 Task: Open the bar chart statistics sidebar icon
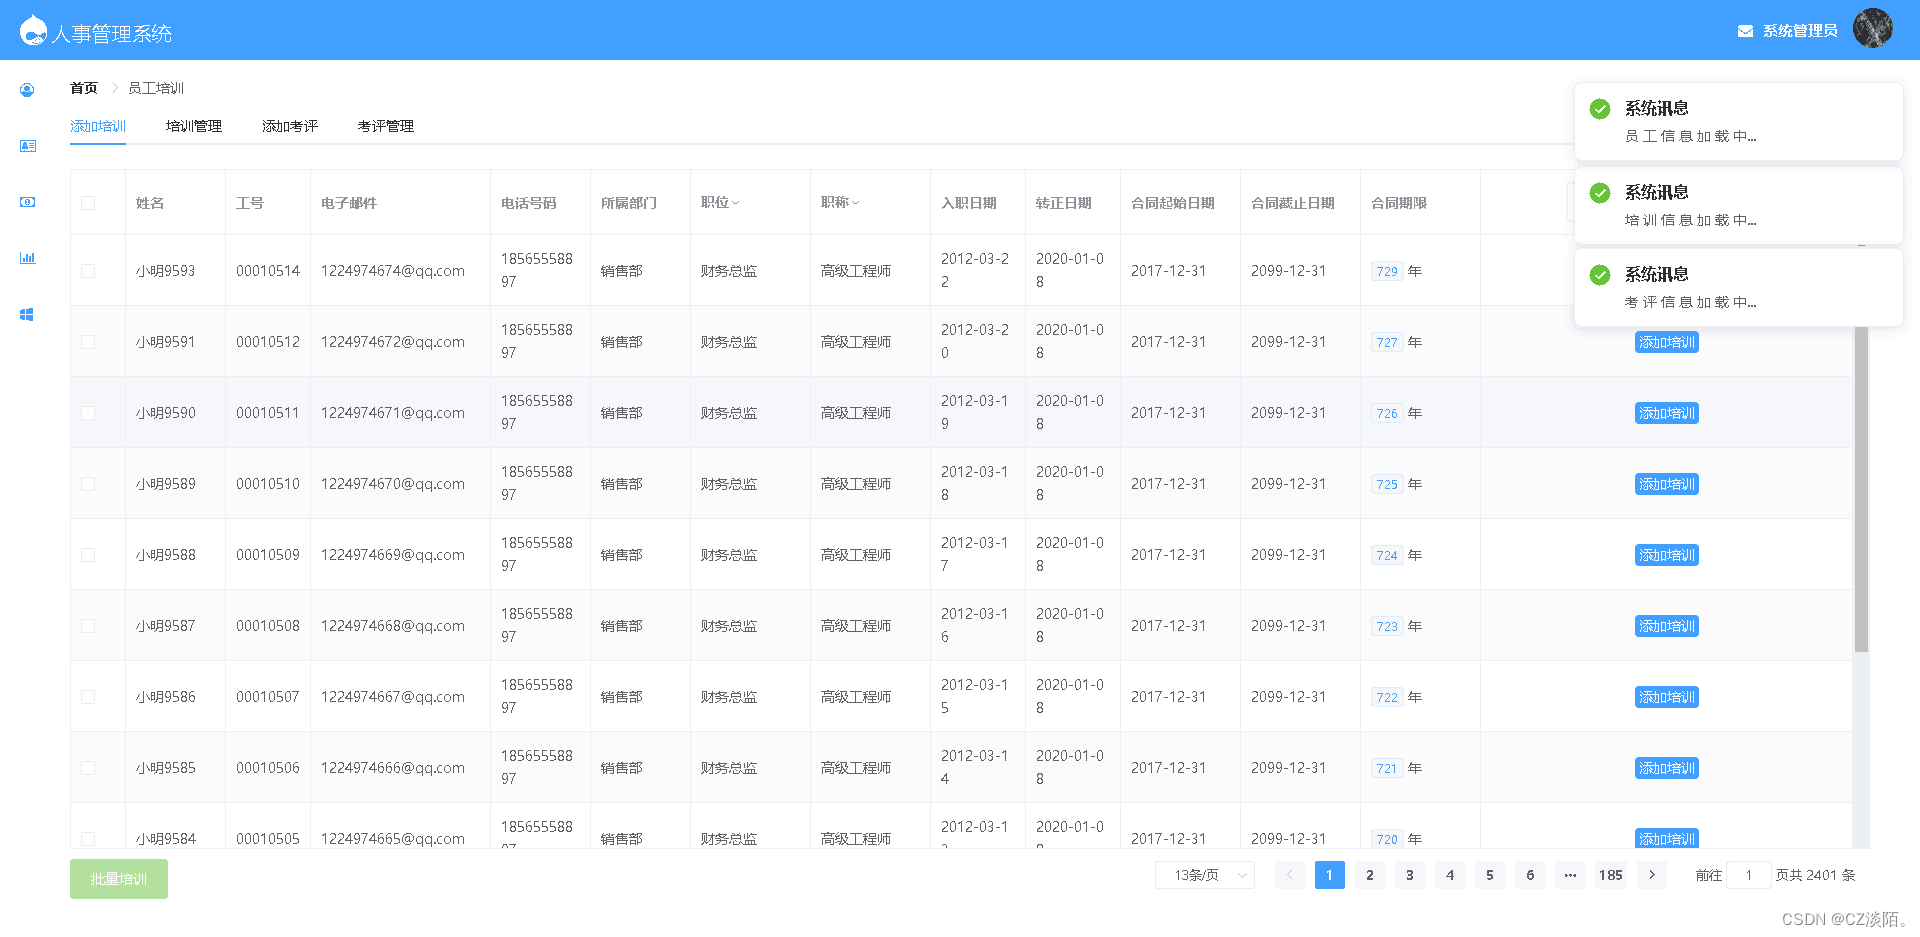pos(27,258)
